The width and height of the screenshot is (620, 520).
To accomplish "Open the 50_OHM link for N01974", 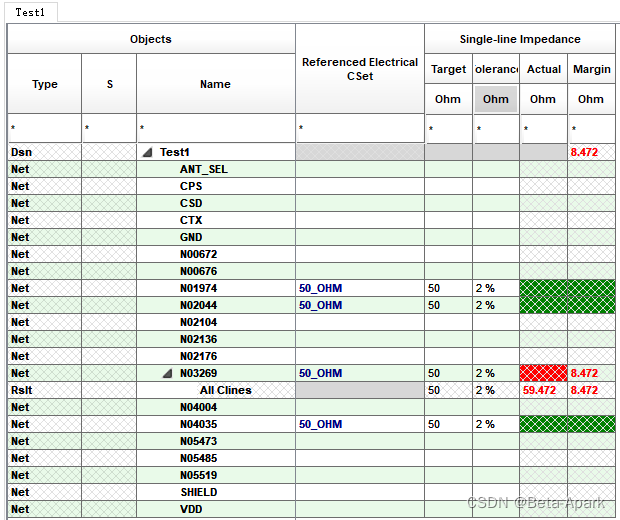I will (x=320, y=289).
